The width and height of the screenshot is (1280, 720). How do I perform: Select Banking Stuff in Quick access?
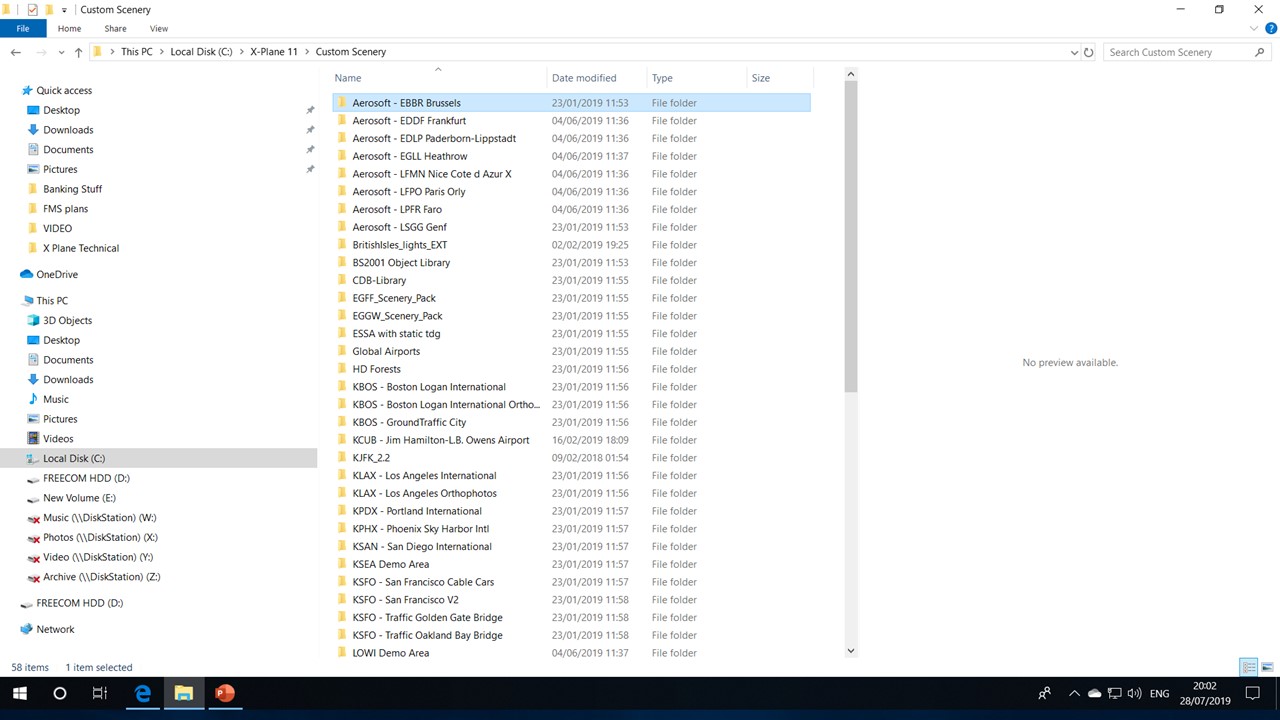click(73, 189)
